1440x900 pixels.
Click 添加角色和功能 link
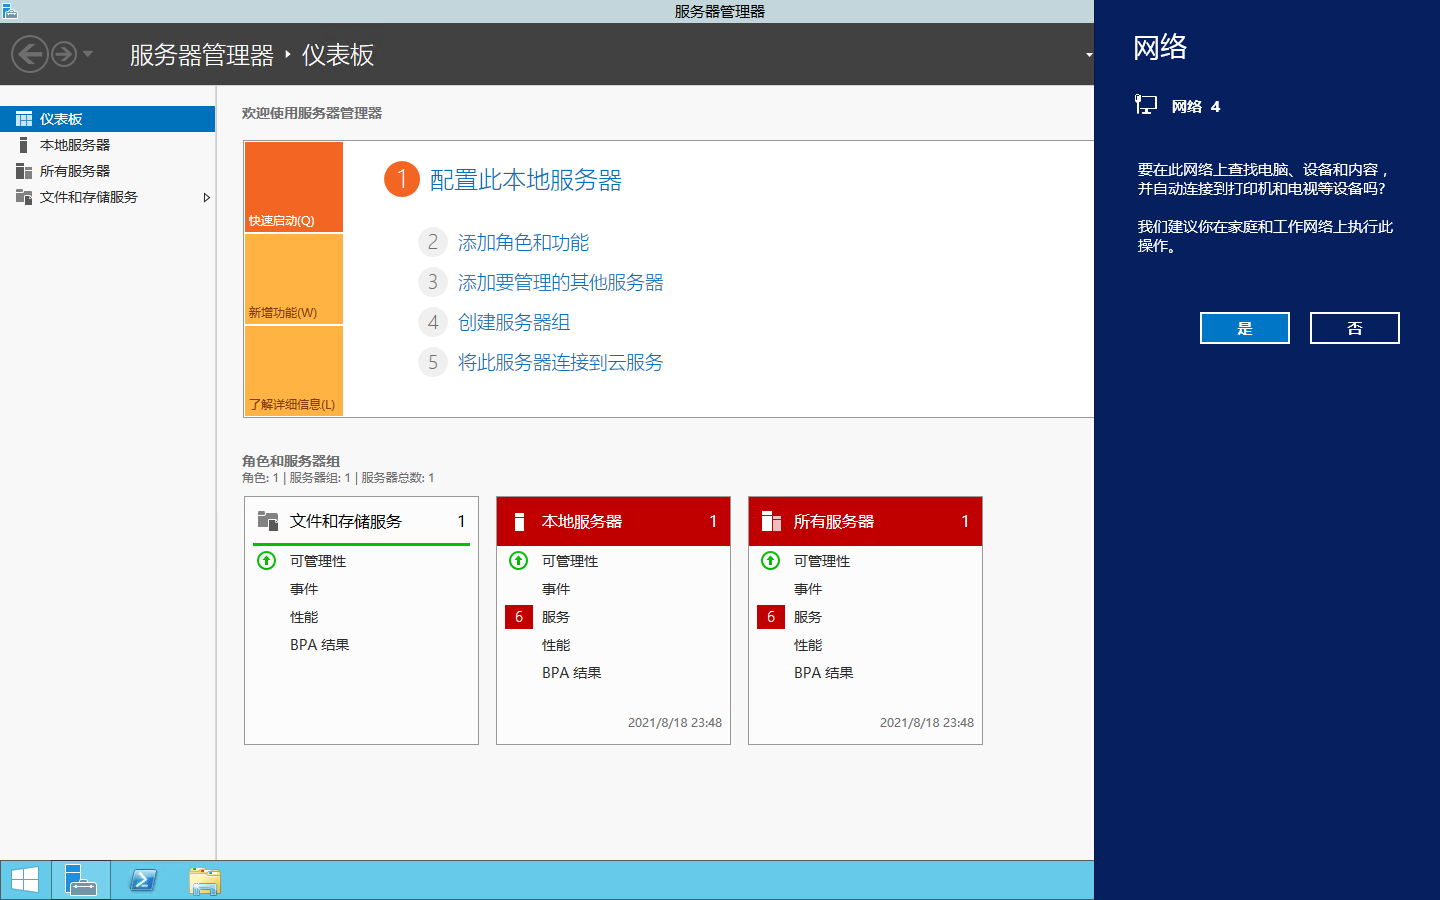coord(523,243)
